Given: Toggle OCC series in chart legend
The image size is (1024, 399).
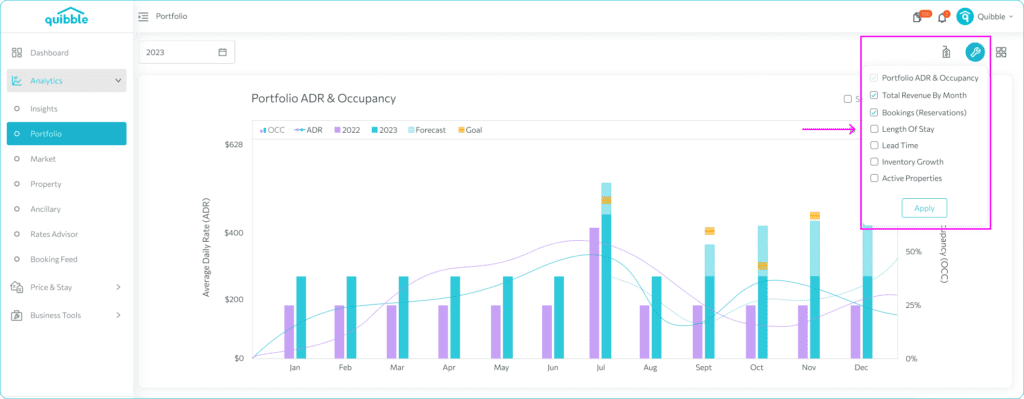Looking at the screenshot, I should [272, 130].
